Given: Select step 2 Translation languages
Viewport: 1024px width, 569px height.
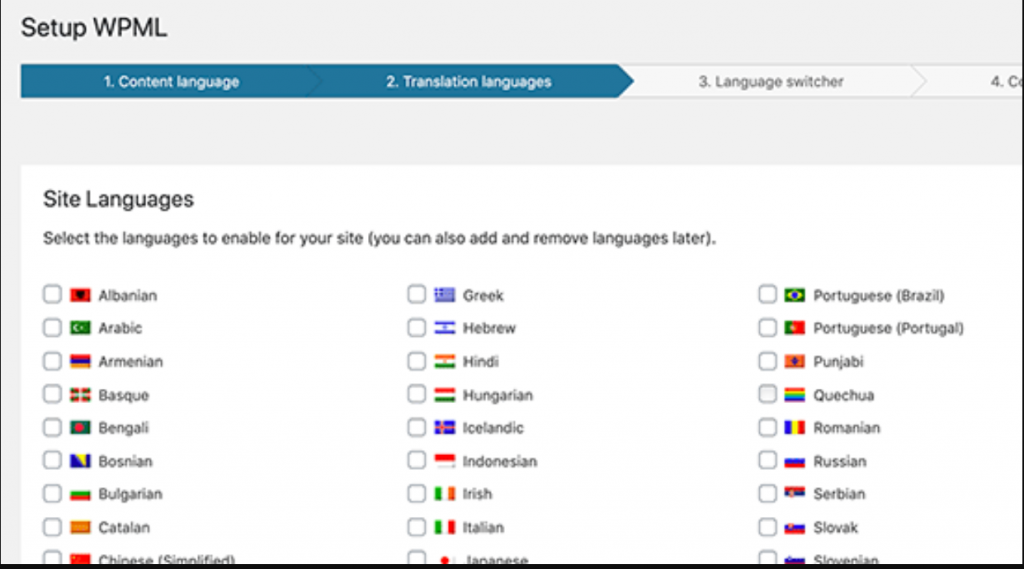Looking at the screenshot, I should click(x=468, y=82).
